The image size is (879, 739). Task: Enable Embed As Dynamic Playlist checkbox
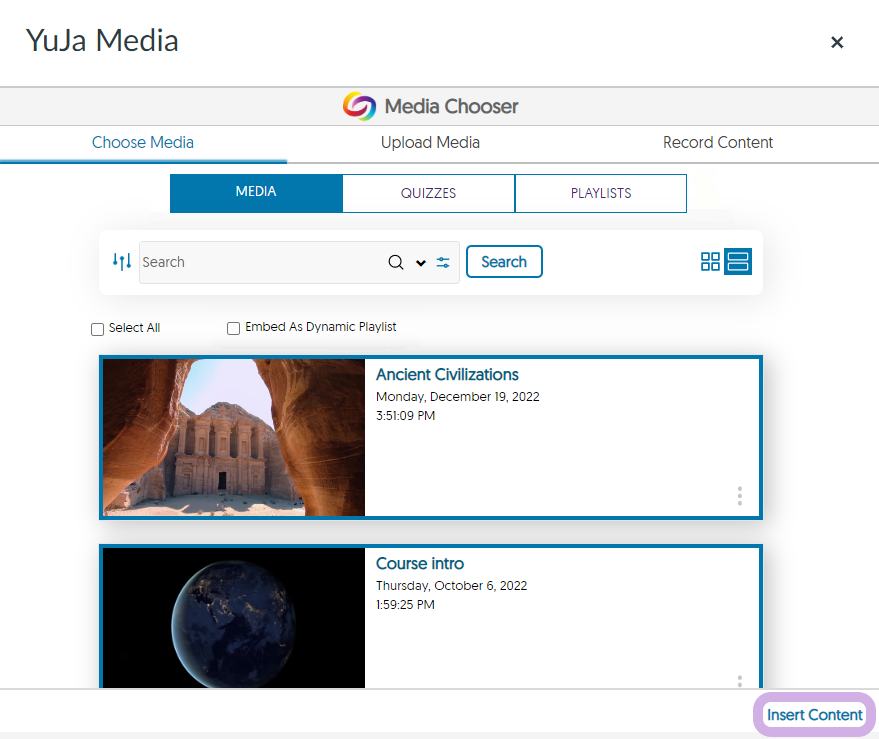(233, 328)
